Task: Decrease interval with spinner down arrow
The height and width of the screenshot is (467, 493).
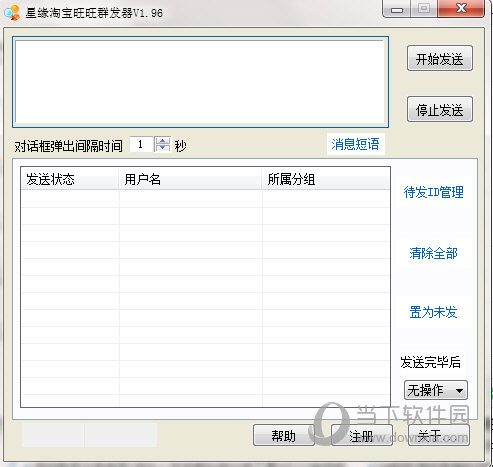Action: (163, 148)
